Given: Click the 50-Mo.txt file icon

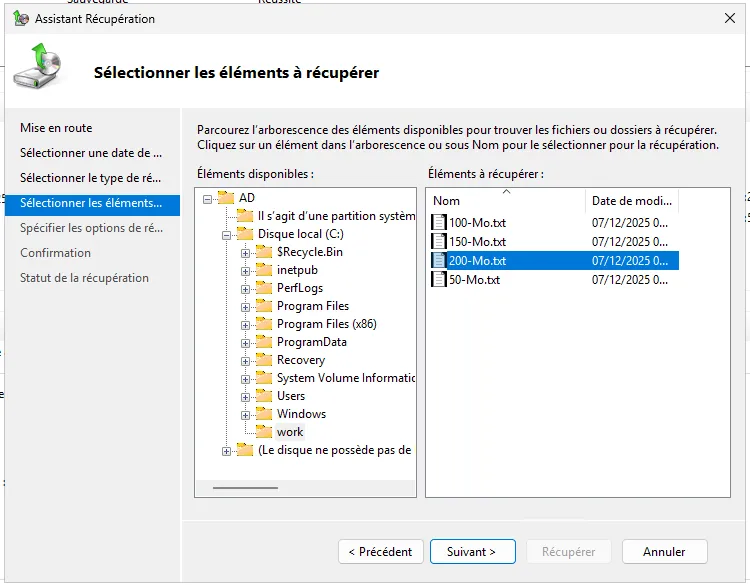Looking at the screenshot, I should 439,280.
